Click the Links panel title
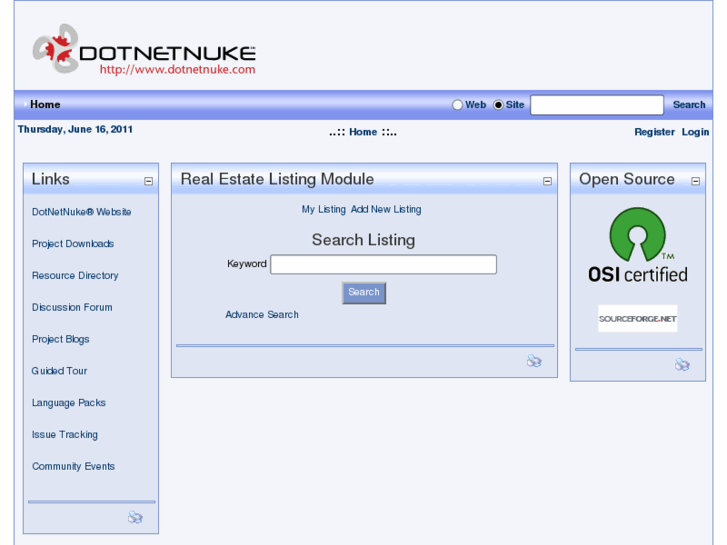 [51, 180]
